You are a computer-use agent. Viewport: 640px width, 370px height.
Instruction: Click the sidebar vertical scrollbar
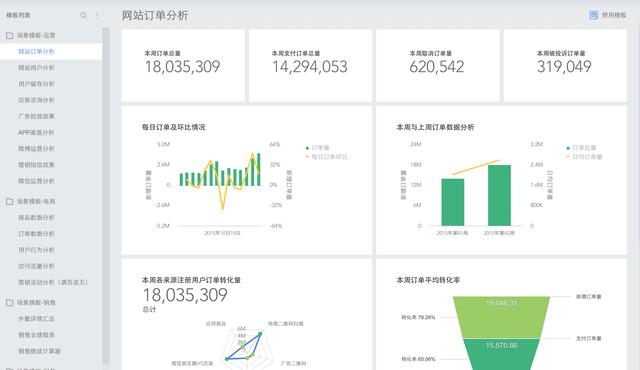tap(106, 195)
